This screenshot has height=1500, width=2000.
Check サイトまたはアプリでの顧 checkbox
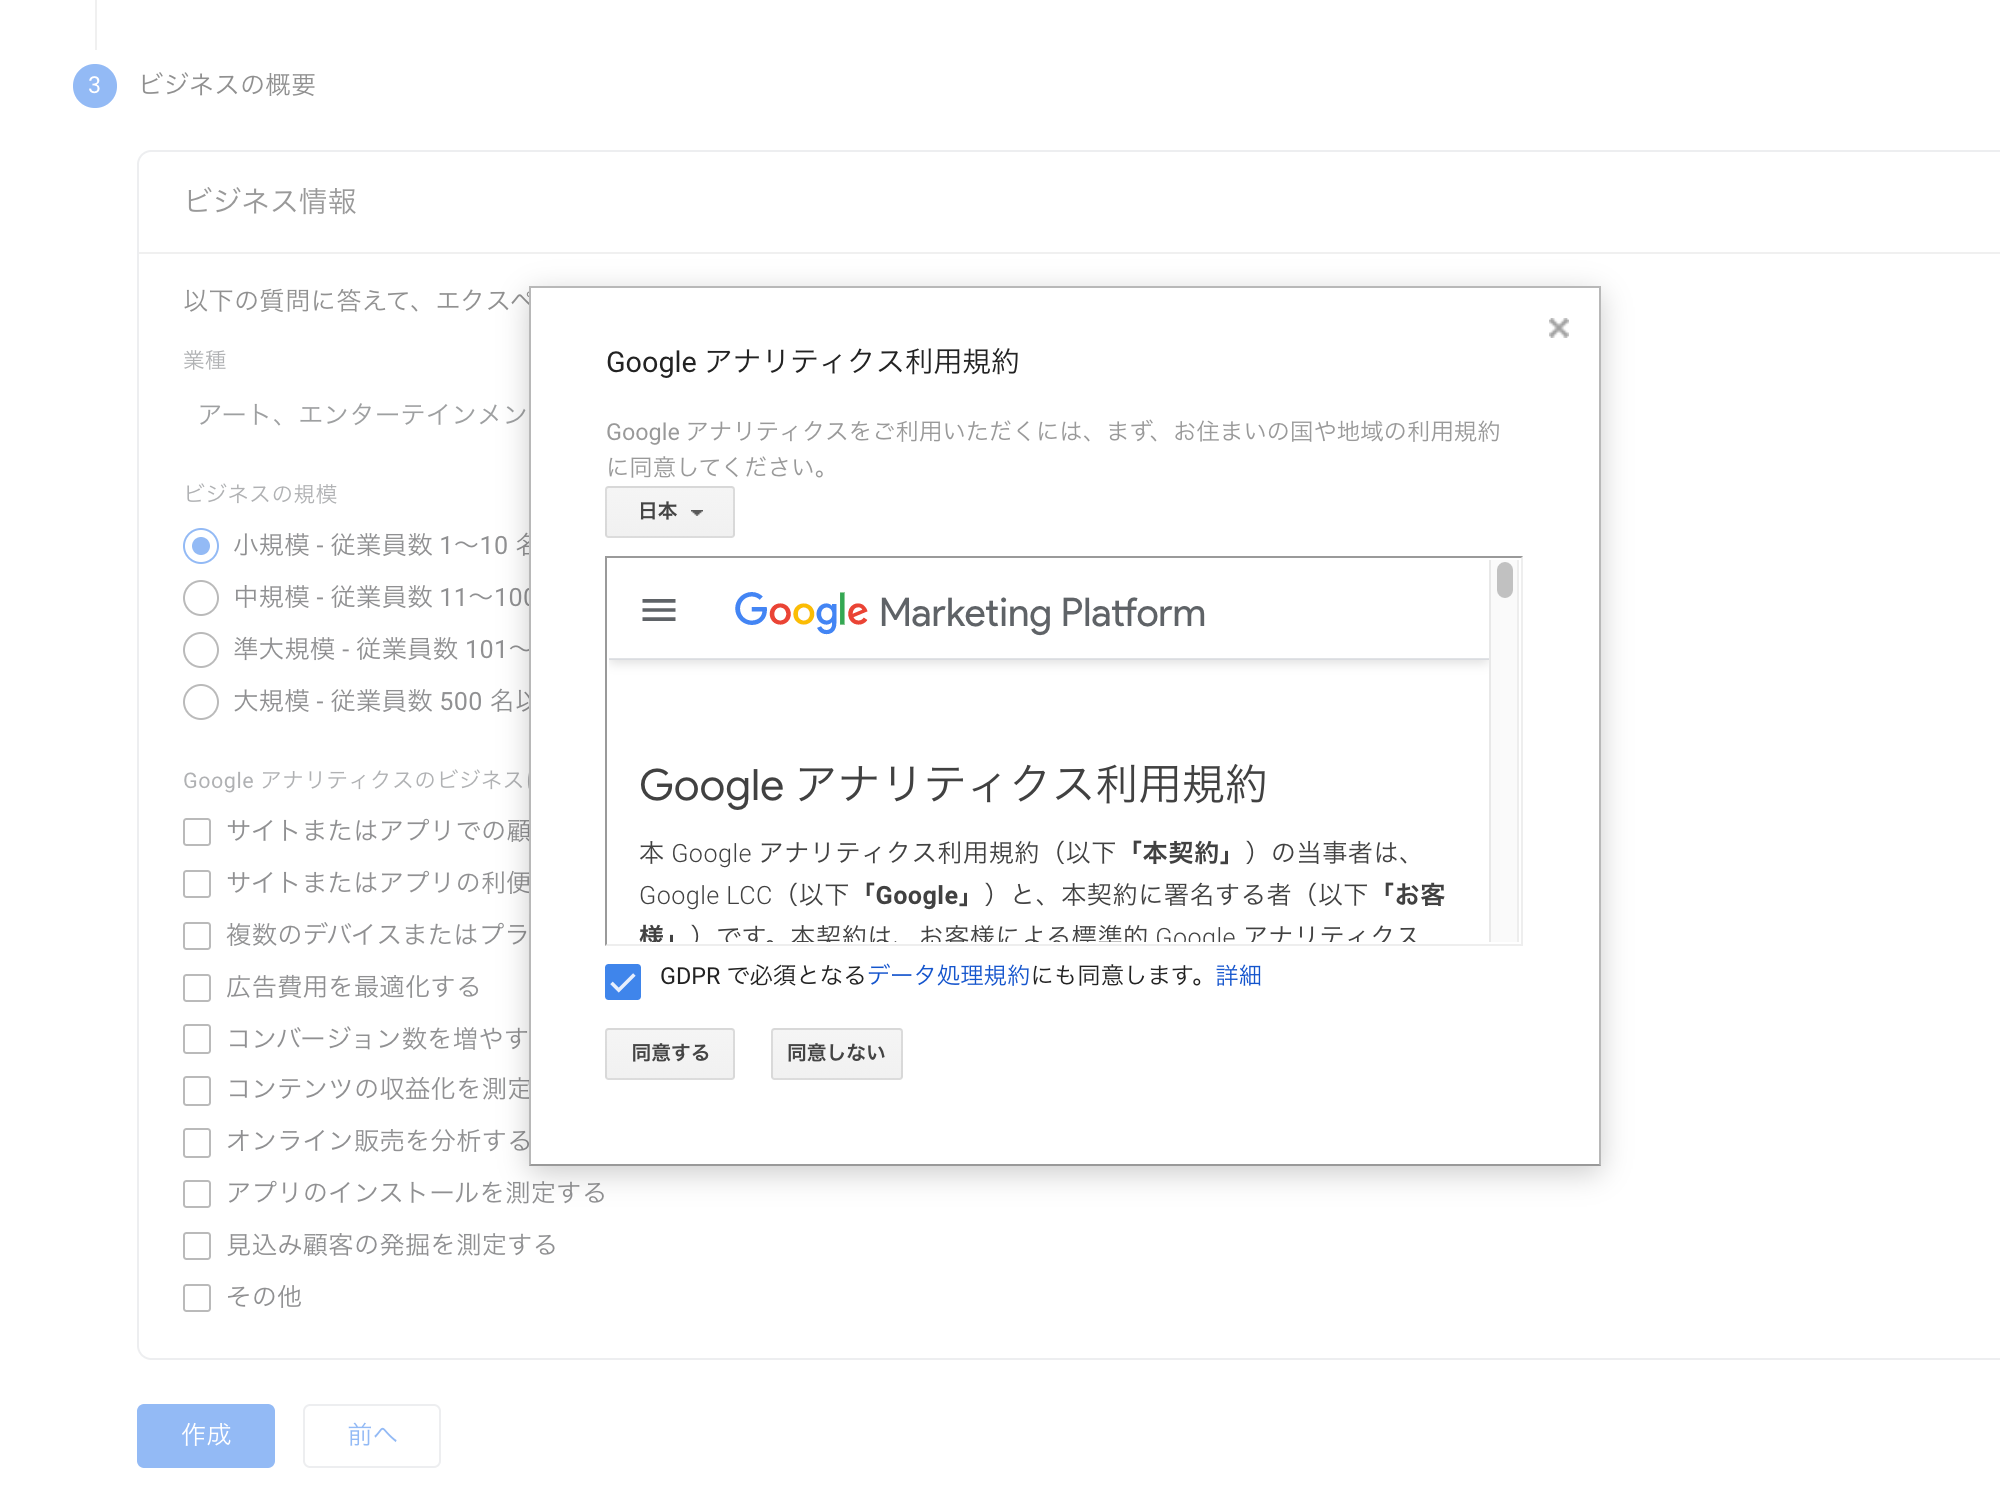pos(197,832)
